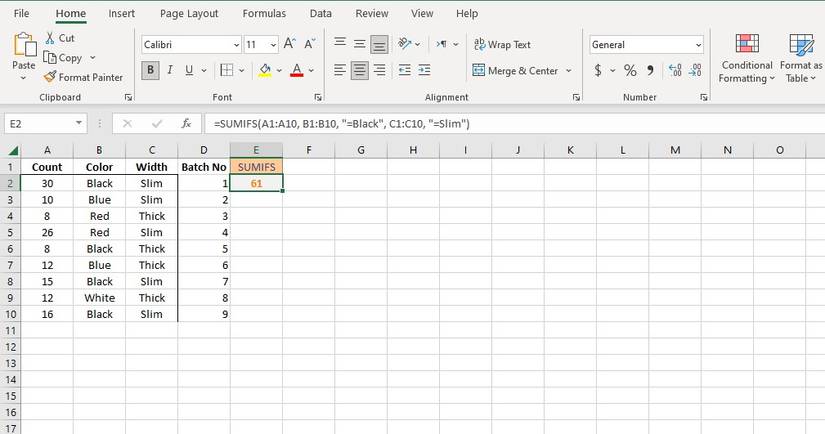
Task: Expand the Merge & Center arrow
Action: (x=568, y=70)
